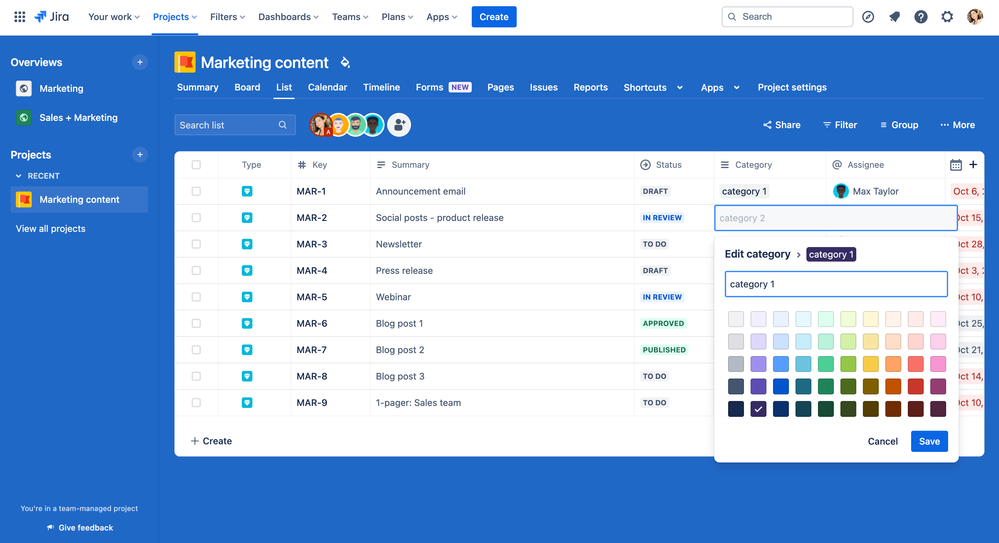999x543 pixels.
Task: Click the Jira logo
Action: [52, 17]
